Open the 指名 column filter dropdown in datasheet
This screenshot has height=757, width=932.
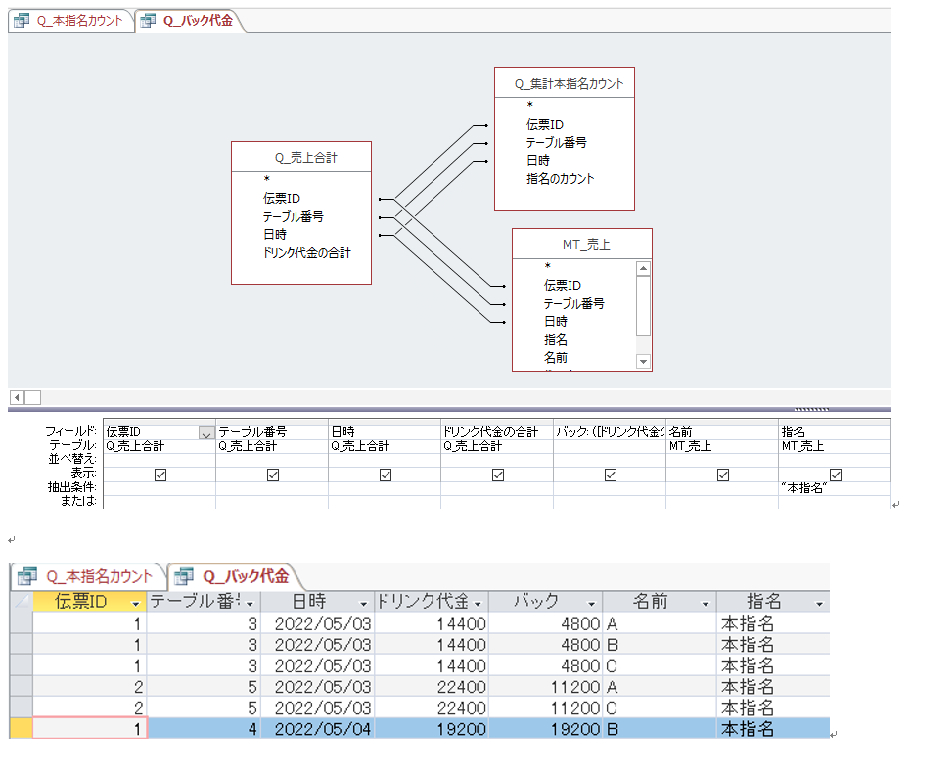[819, 604]
